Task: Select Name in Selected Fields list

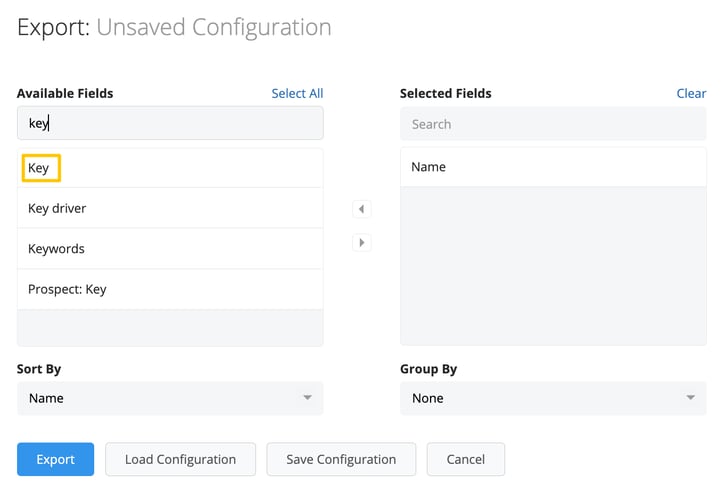Action: coord(553,167)
